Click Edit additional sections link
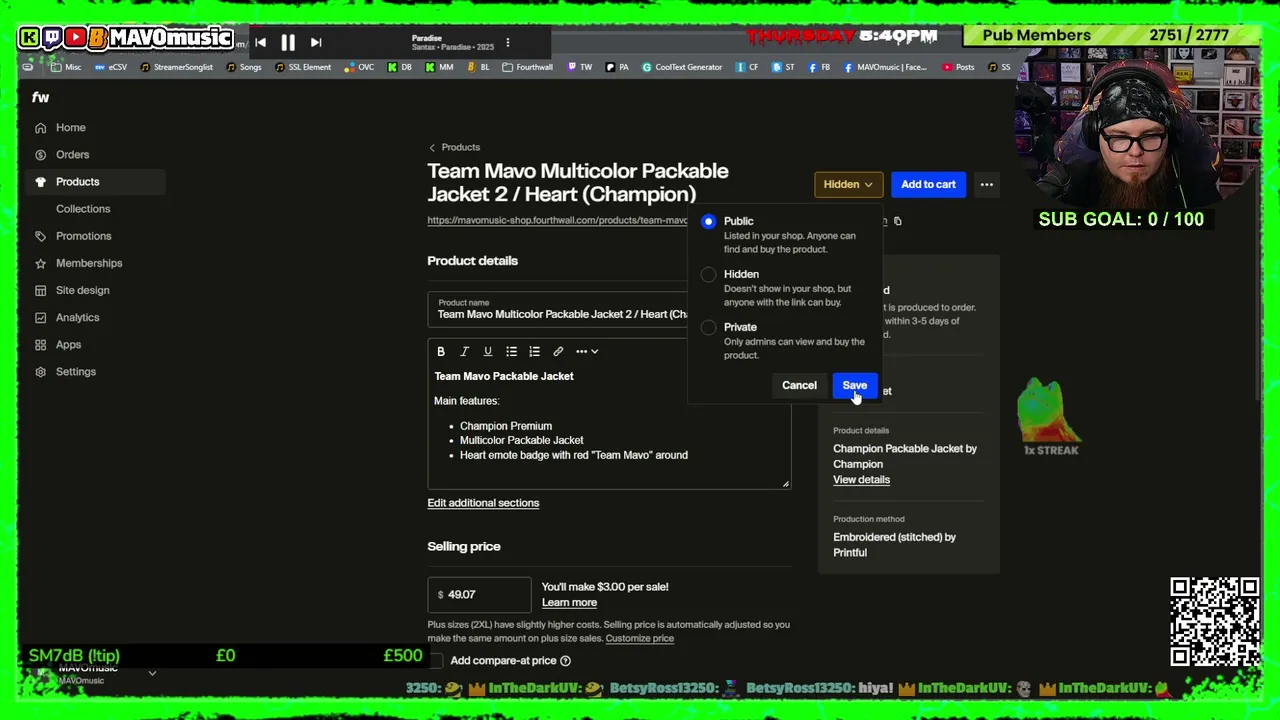This screenshot has height=720, width=1280. click(483, 503)
